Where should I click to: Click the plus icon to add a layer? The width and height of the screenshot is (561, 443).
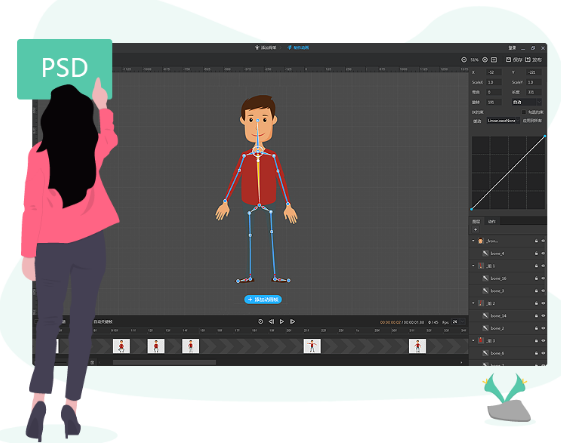(x=475, y=230)
